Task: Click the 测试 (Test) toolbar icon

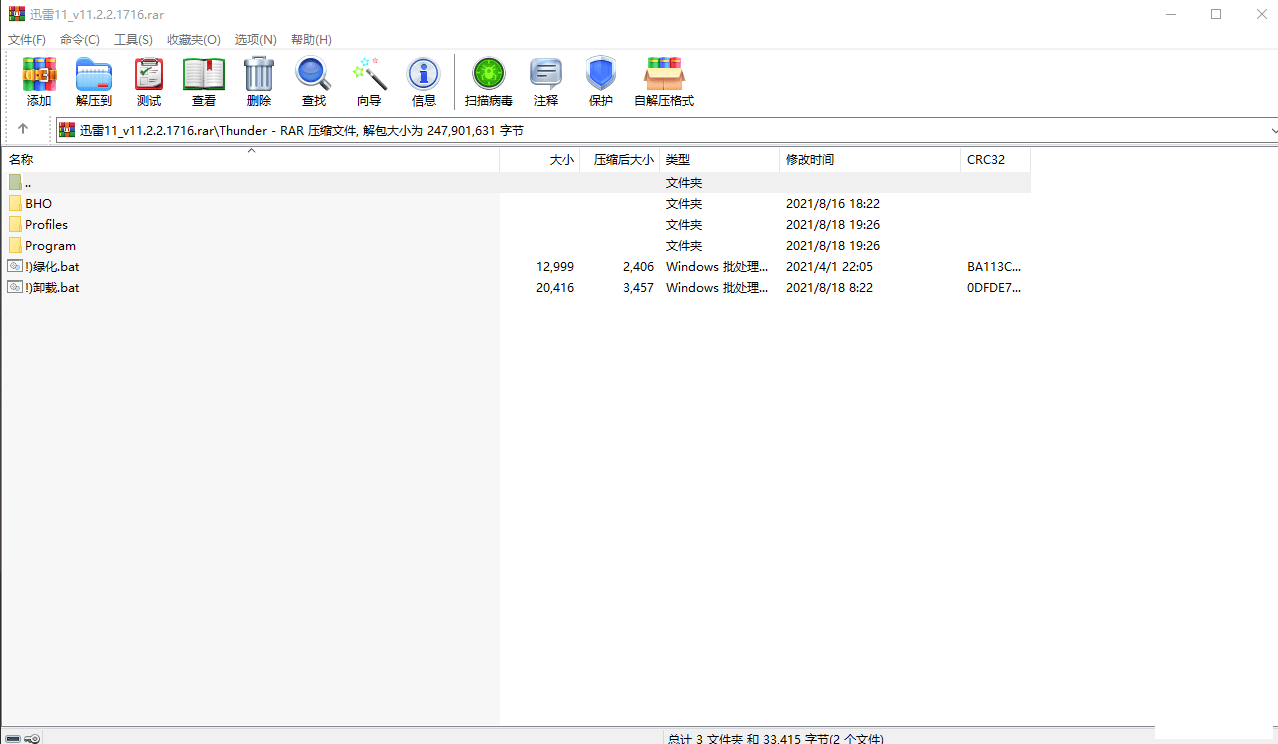Action: point(149,75)
